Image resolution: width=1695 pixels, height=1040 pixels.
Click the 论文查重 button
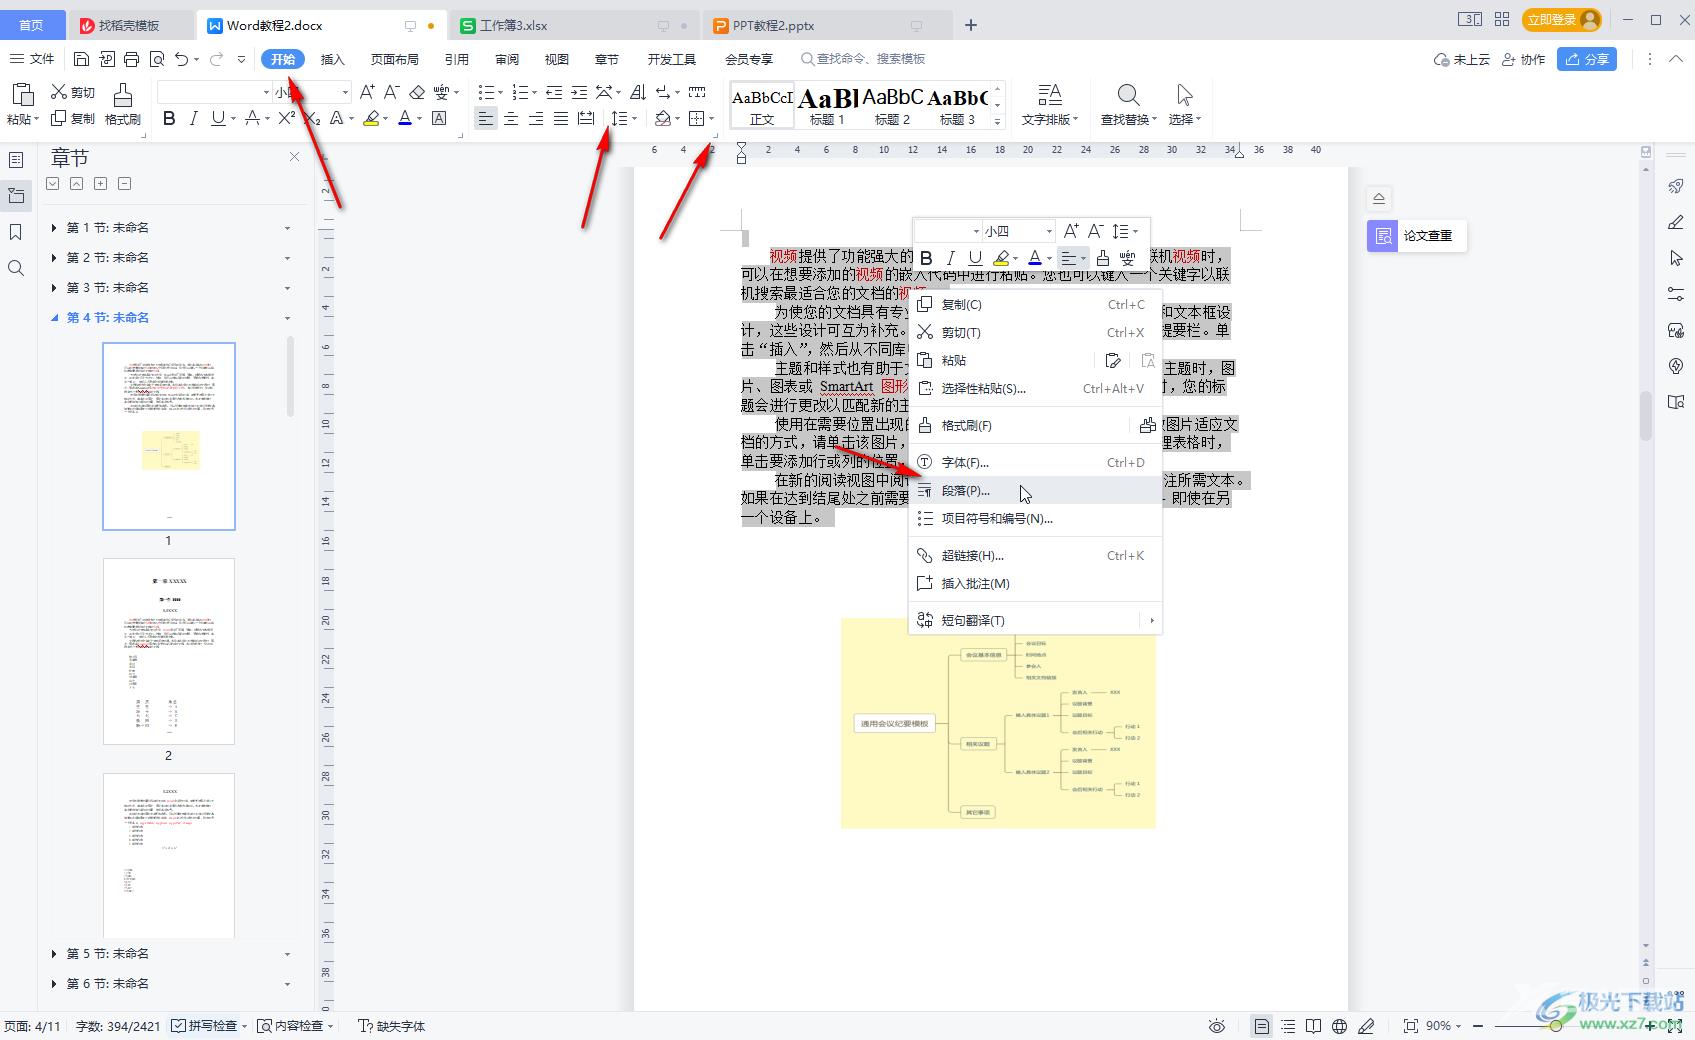pyautogui.click(x=1416, y=236)
